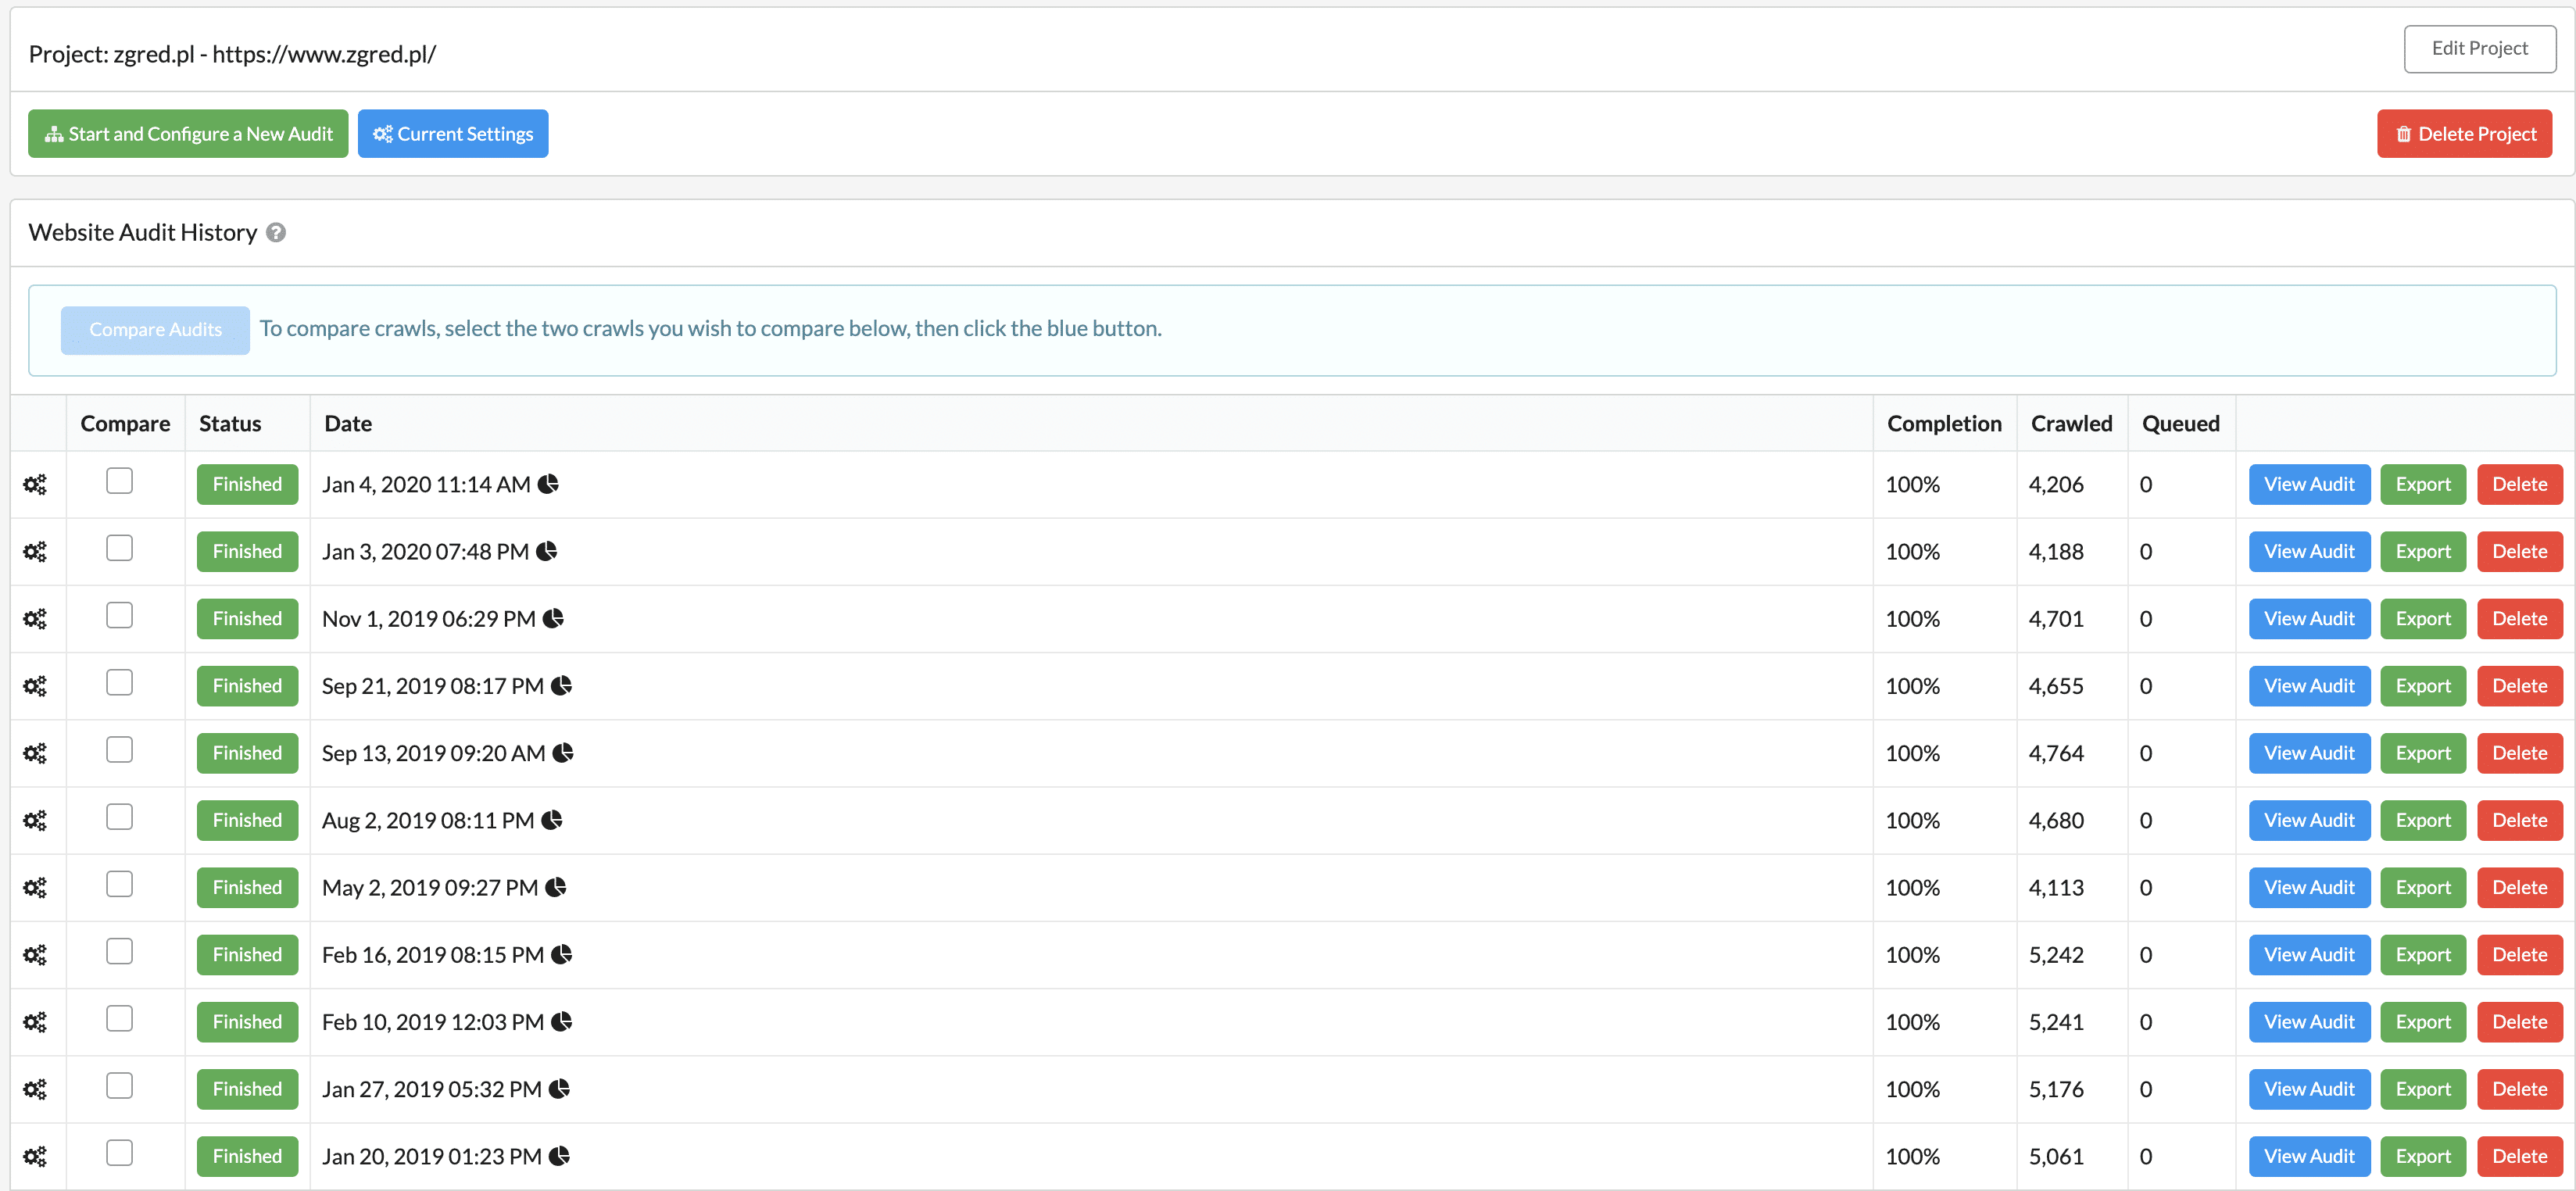
Task: Open gears icon on Nov 1, 2019 row
Action: 35,619
